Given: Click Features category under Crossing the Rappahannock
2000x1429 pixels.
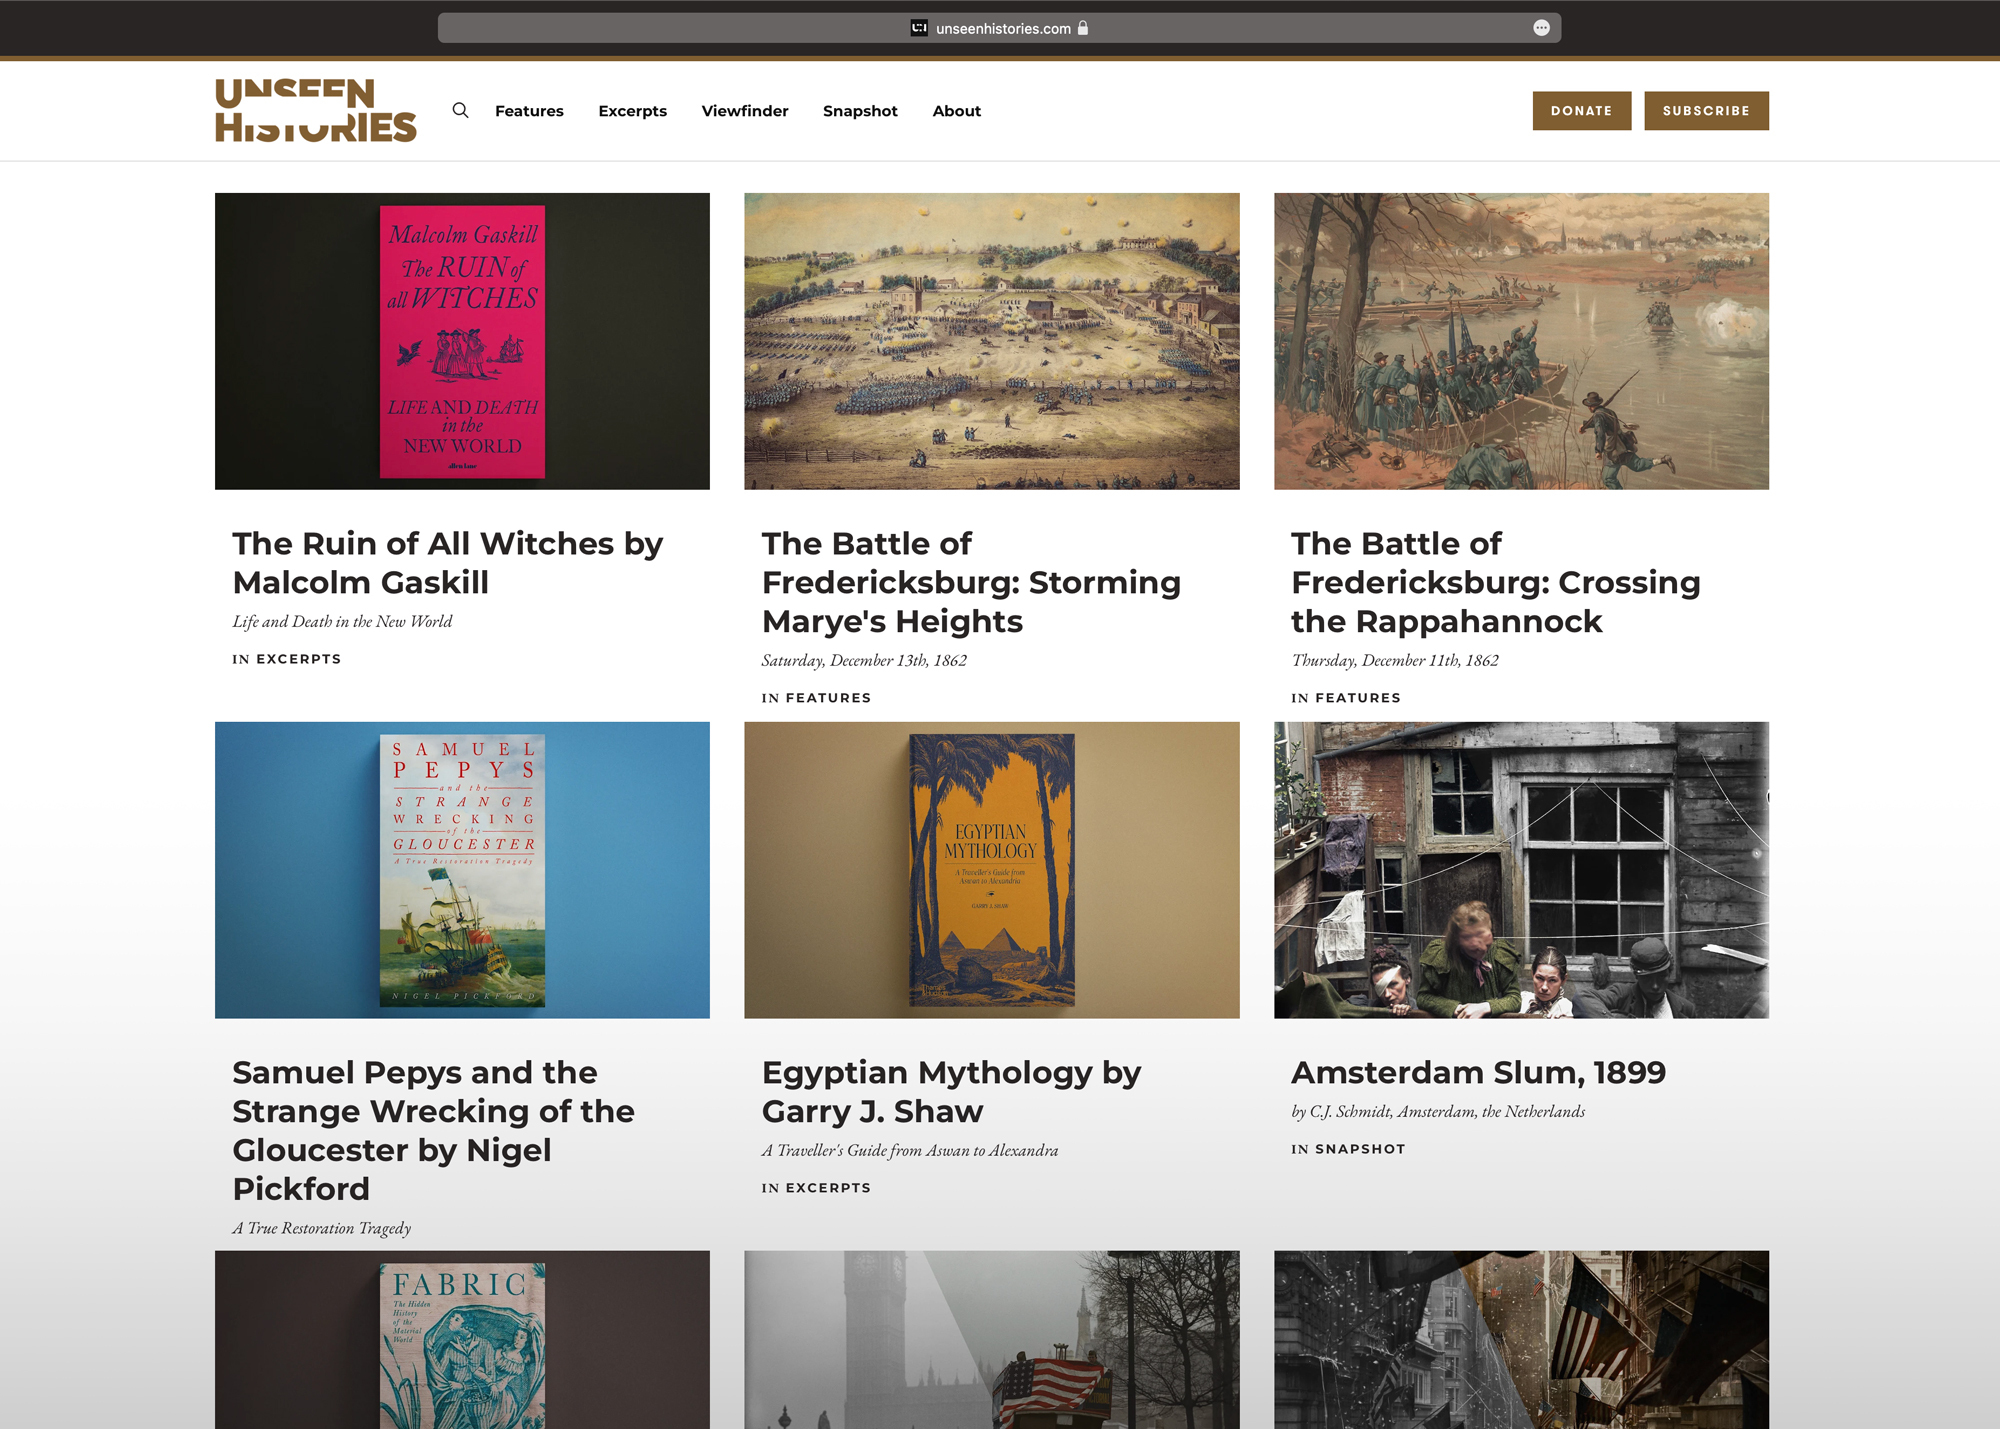Looking at the screenshot, I should click(1358, 698).
